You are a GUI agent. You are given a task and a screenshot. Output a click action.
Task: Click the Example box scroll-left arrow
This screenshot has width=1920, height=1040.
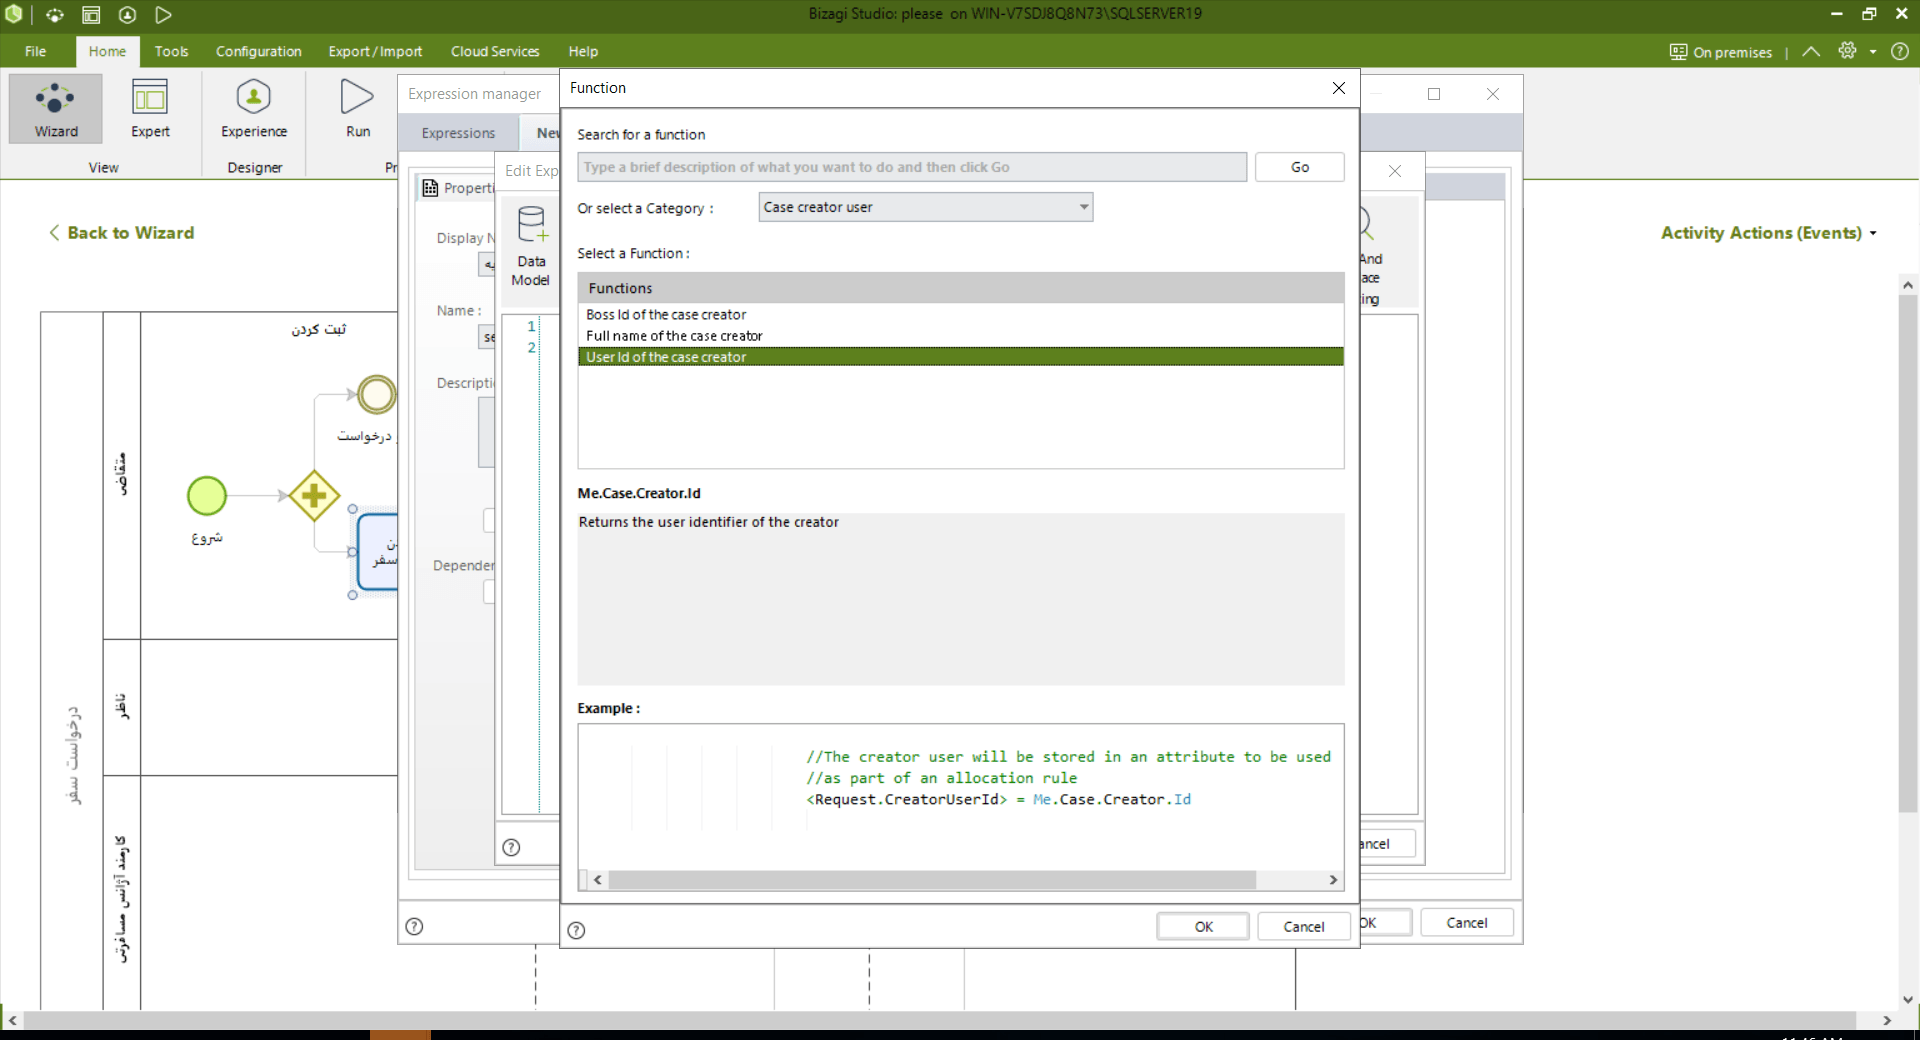[598, 880]
